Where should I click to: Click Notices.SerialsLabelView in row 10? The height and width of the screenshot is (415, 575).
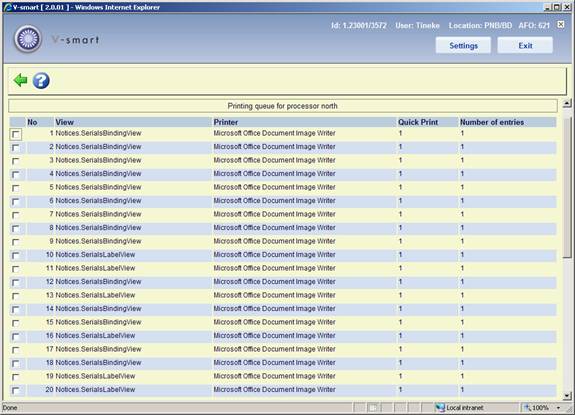pyautogui.click(x=95, y=254)
